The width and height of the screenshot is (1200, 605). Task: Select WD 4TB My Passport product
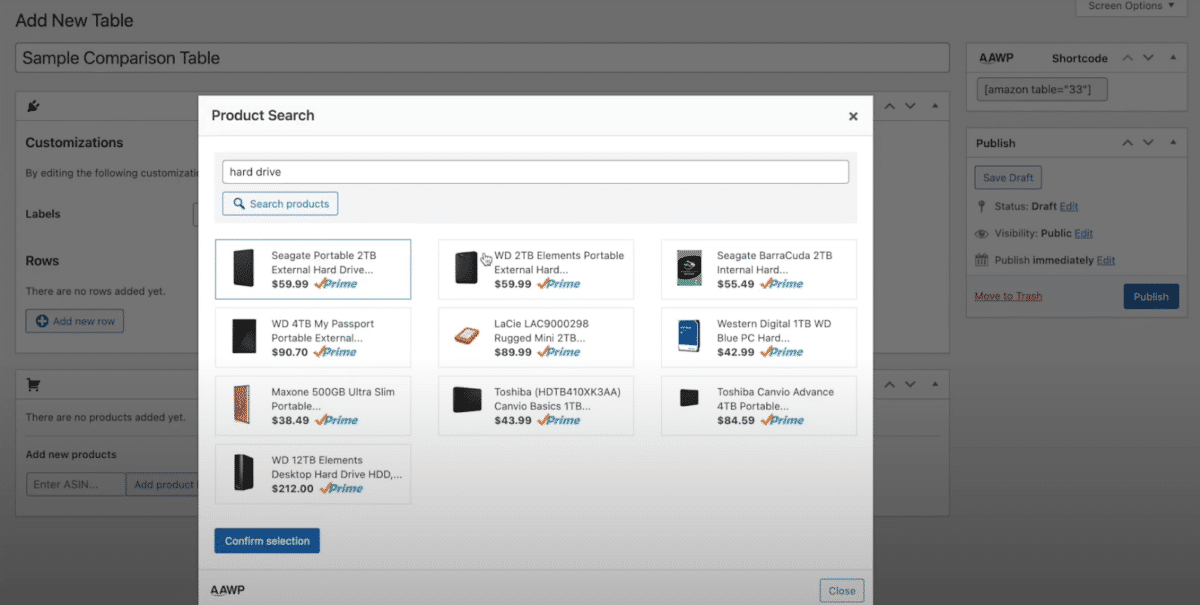click(x=313, y=337)
